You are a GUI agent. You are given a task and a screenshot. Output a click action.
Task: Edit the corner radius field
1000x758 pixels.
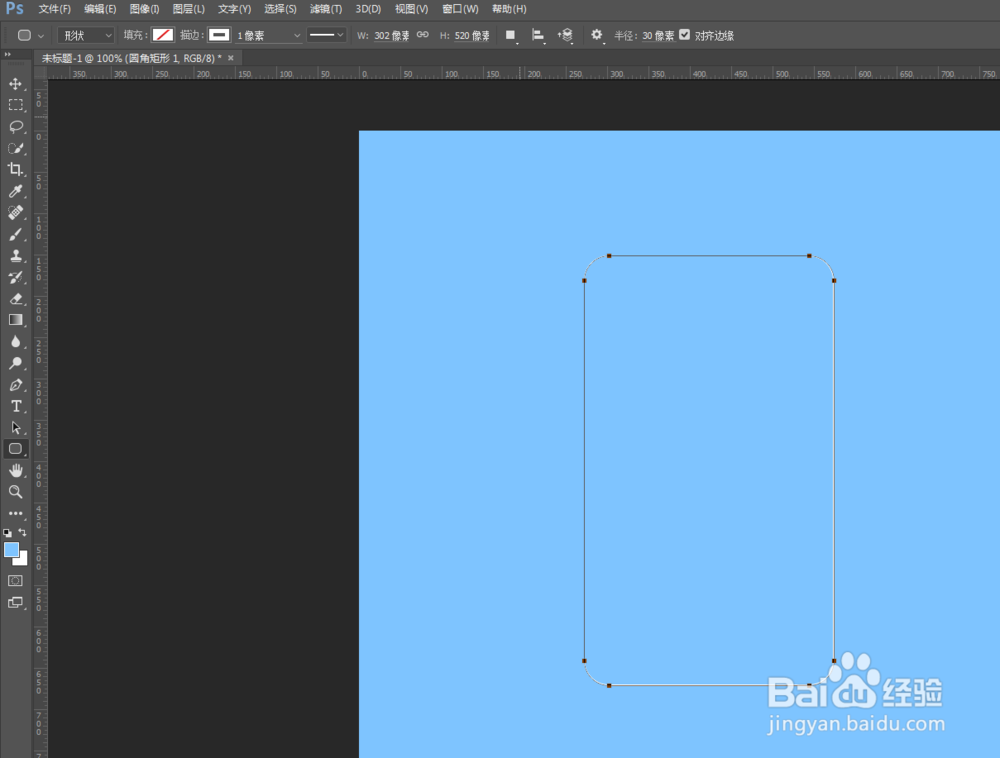(658, 36)
